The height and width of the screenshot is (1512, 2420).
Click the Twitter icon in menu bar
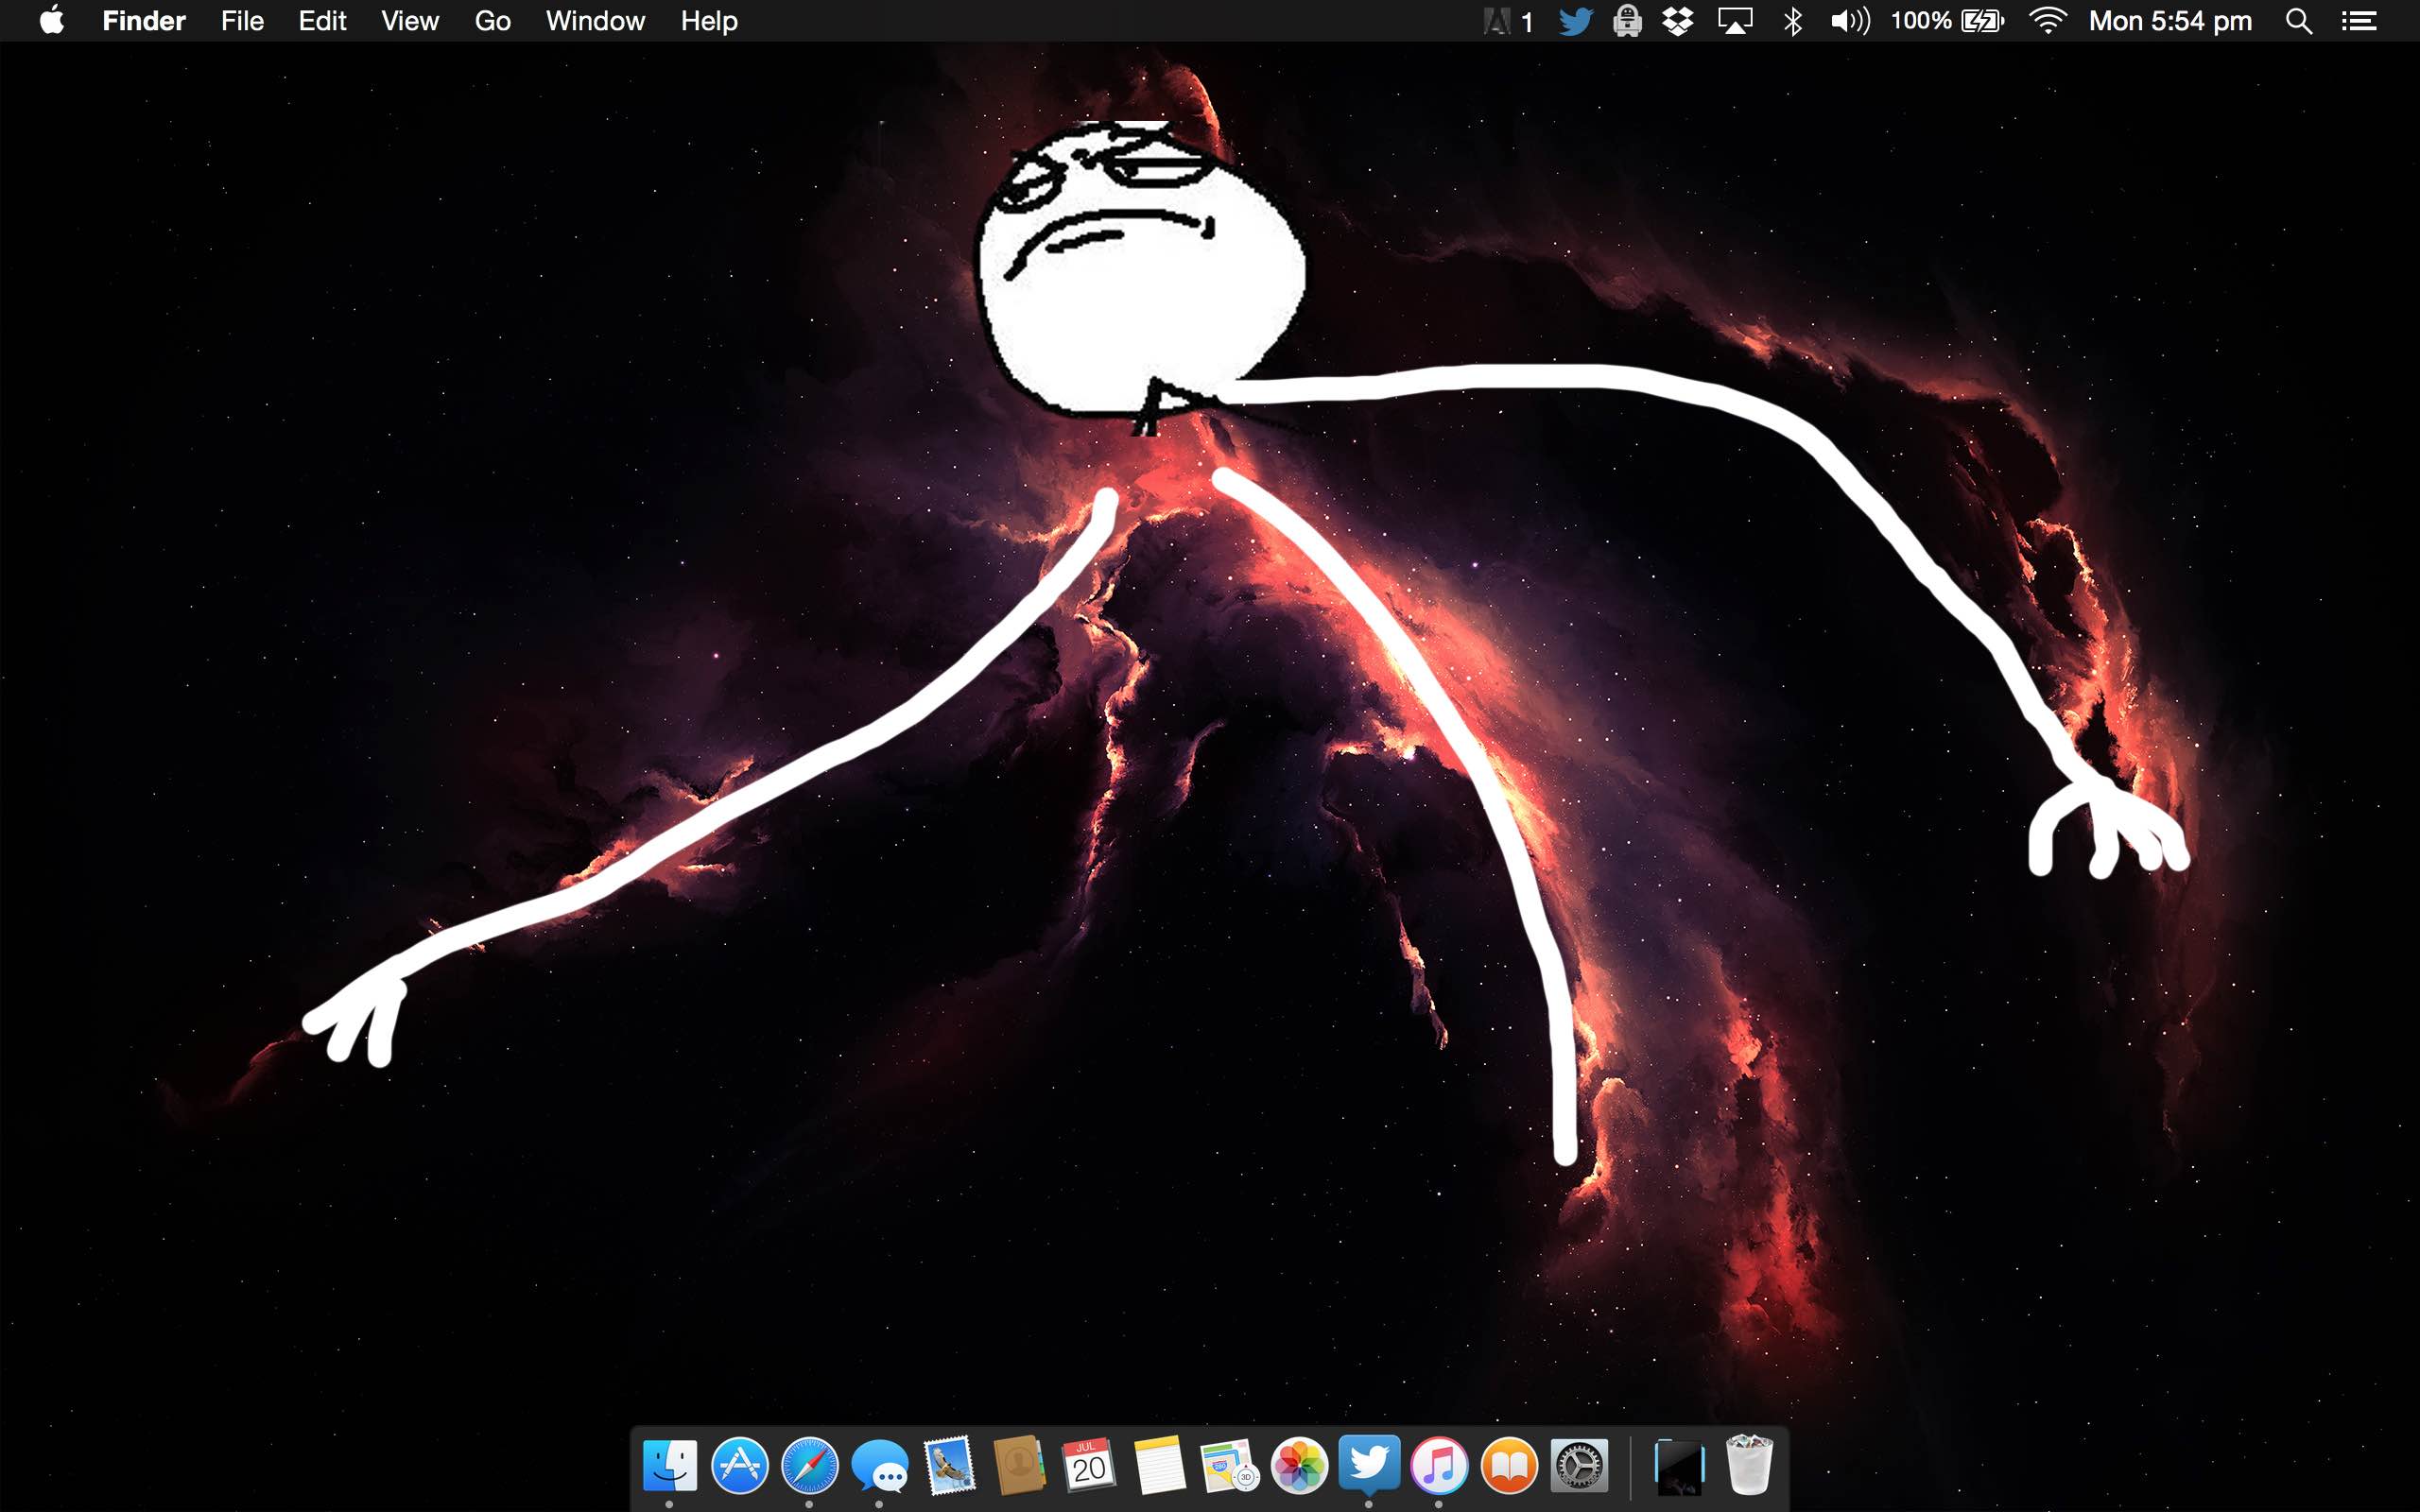coord(1576,21)
